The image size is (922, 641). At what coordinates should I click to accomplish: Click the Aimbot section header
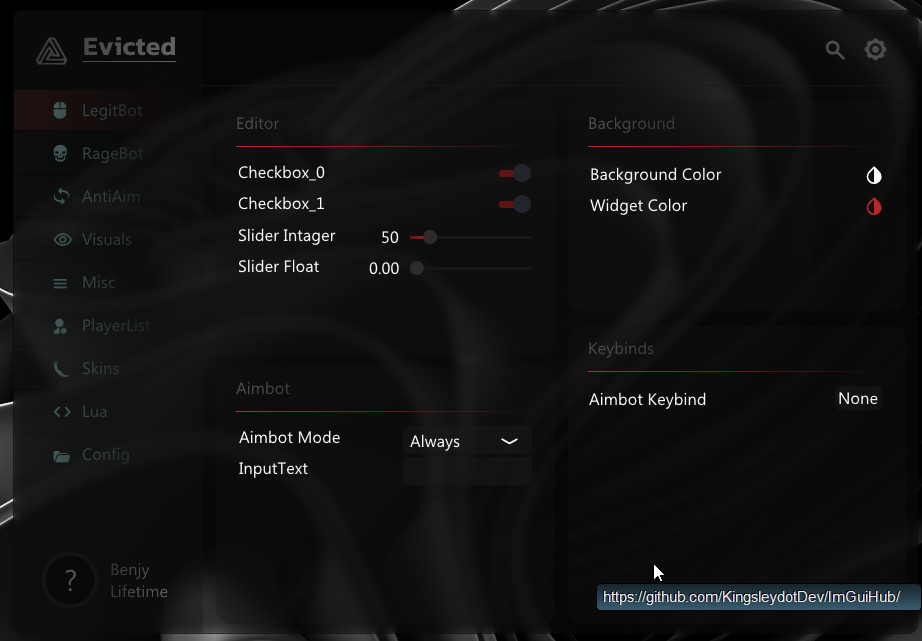tap(263, 388)
